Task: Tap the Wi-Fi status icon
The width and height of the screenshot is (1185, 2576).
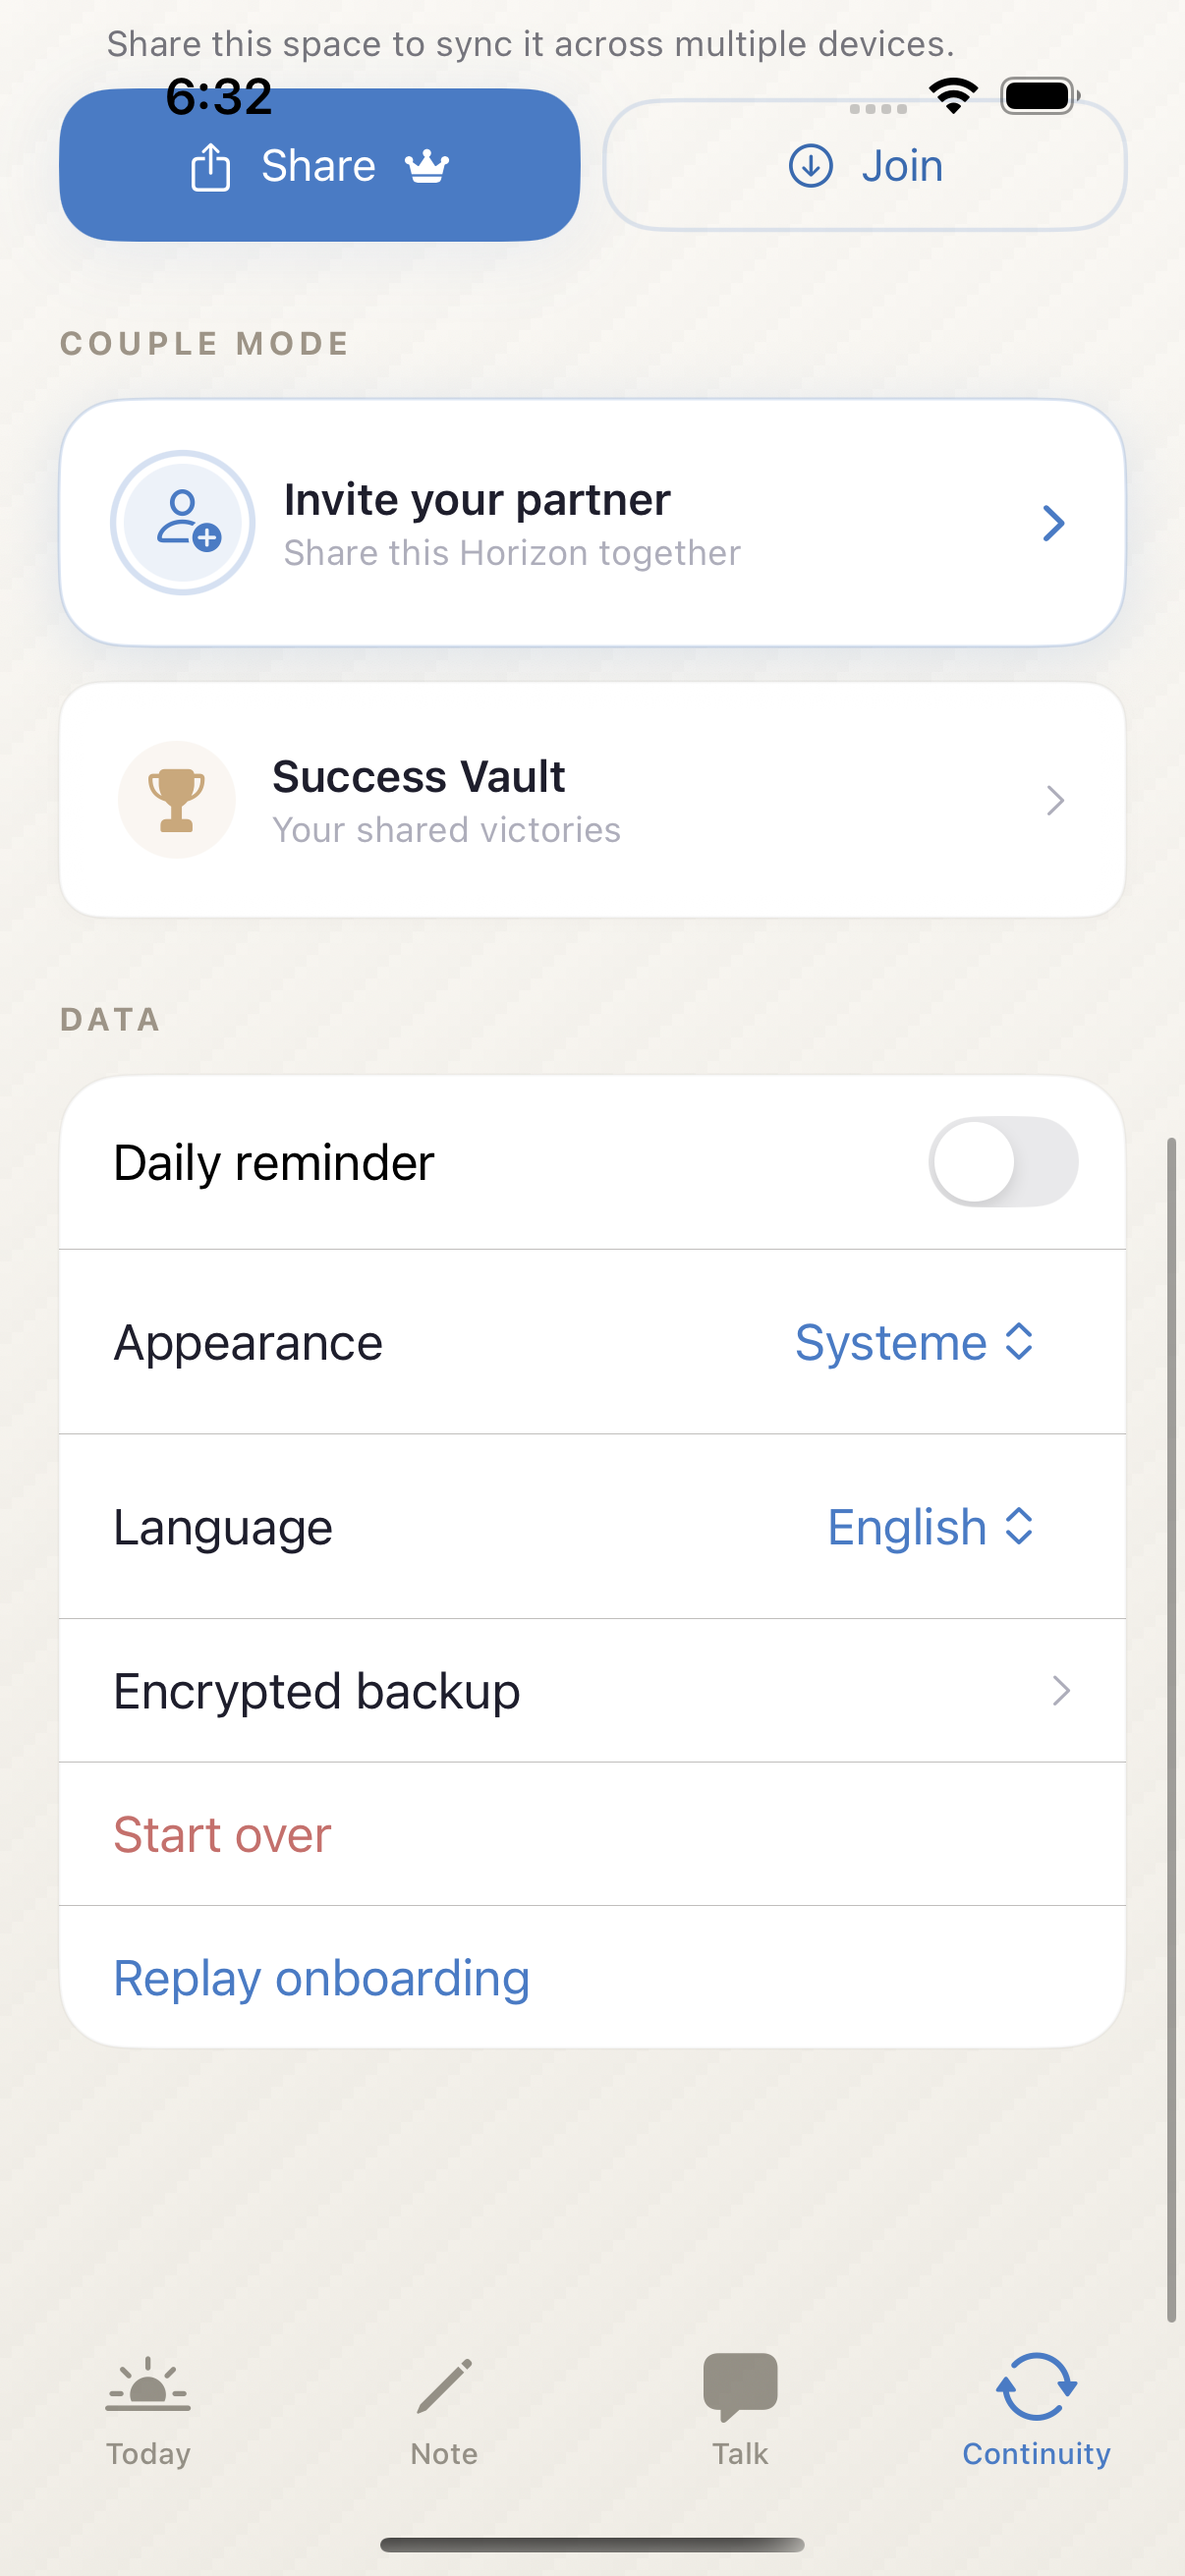Action: pos(953,96)
